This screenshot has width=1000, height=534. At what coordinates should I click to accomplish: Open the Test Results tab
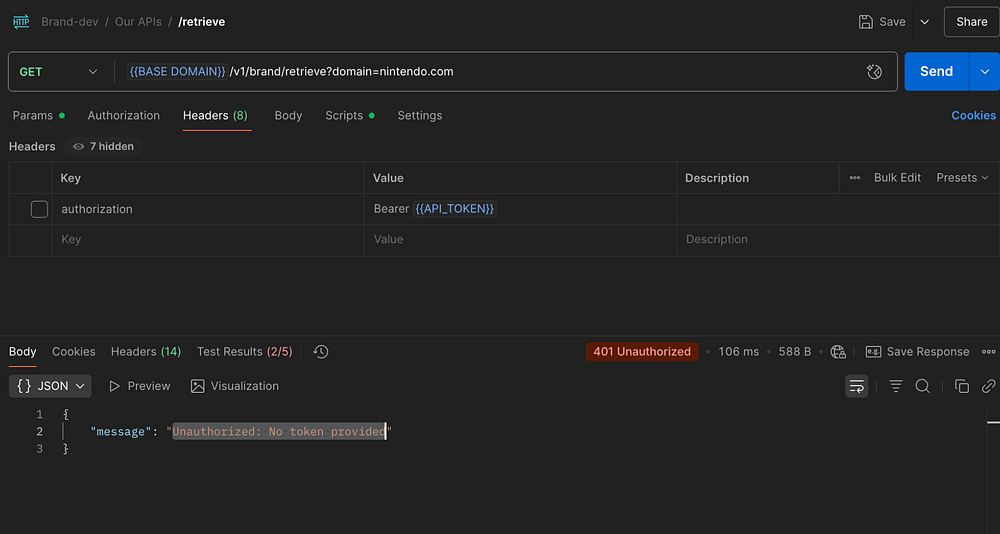246,352
